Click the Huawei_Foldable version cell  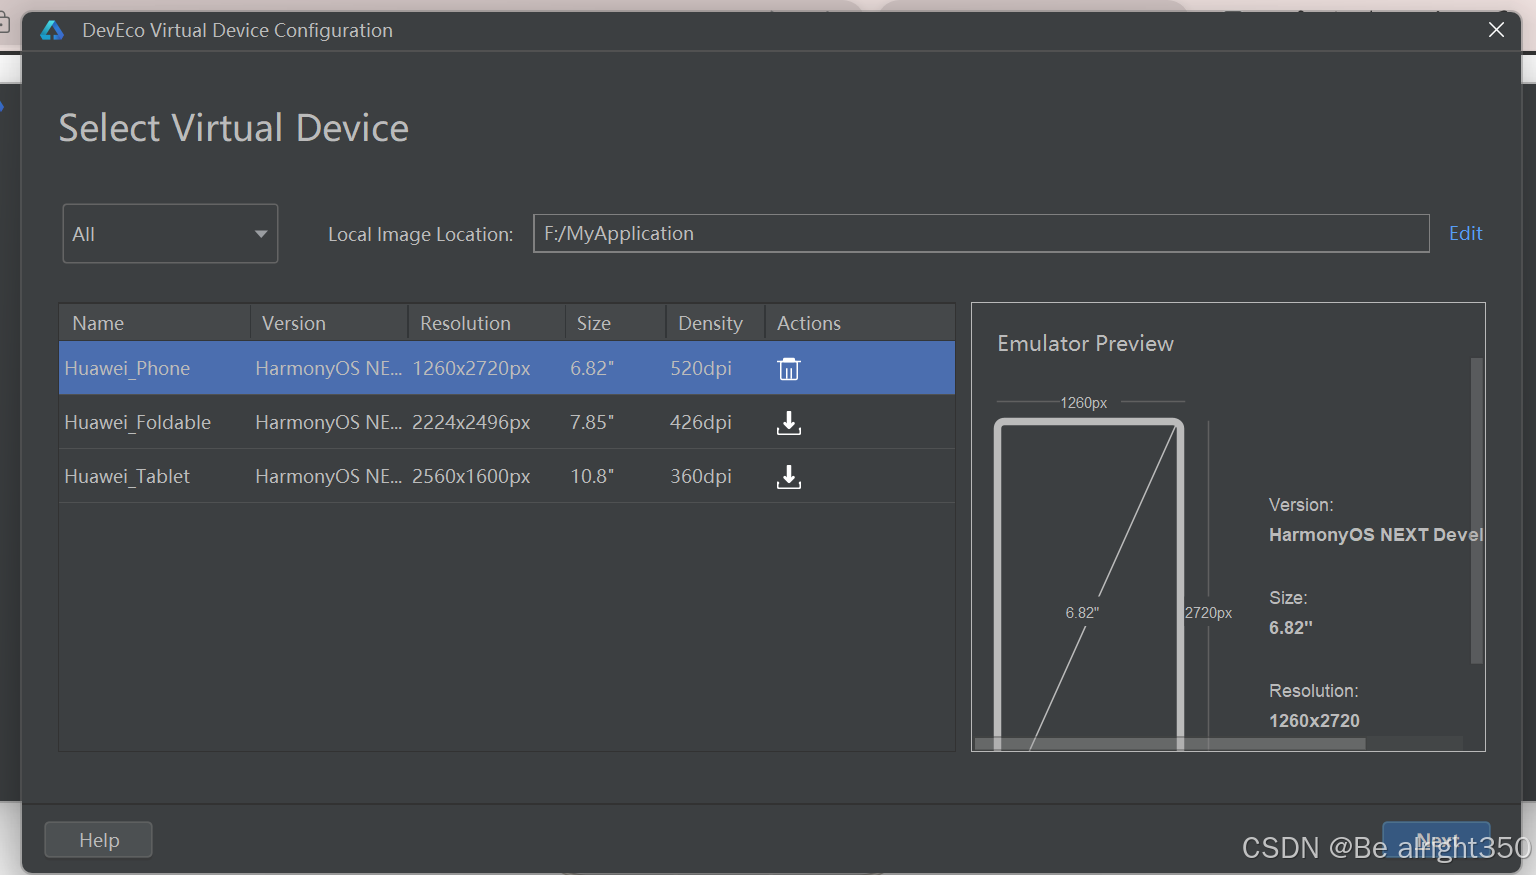[329, 422]
